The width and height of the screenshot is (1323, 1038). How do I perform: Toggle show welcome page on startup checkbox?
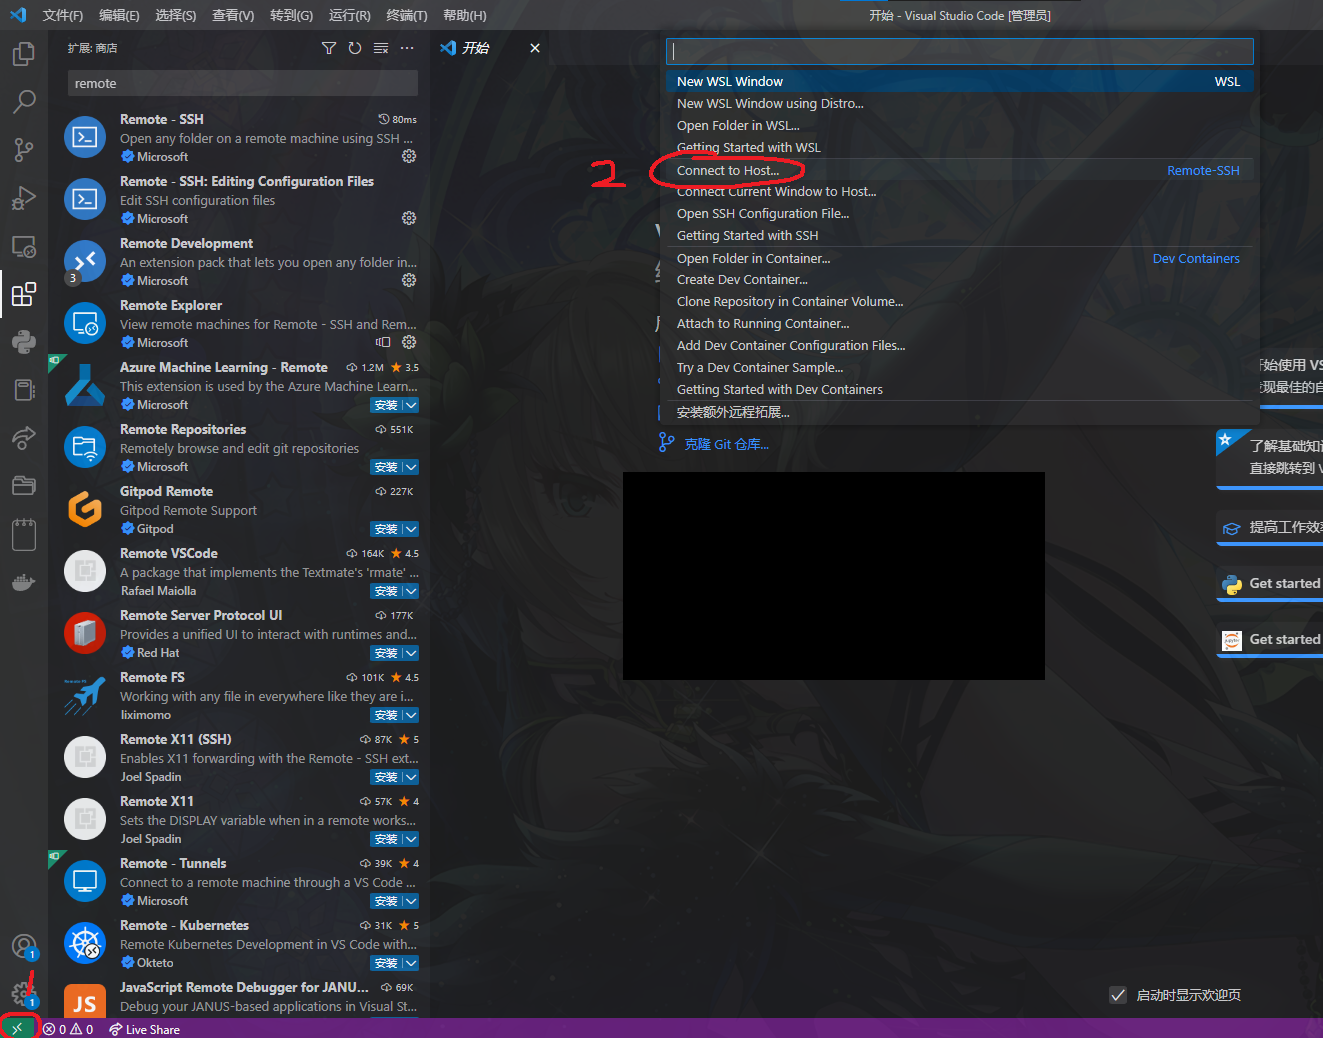(1118, 995)
